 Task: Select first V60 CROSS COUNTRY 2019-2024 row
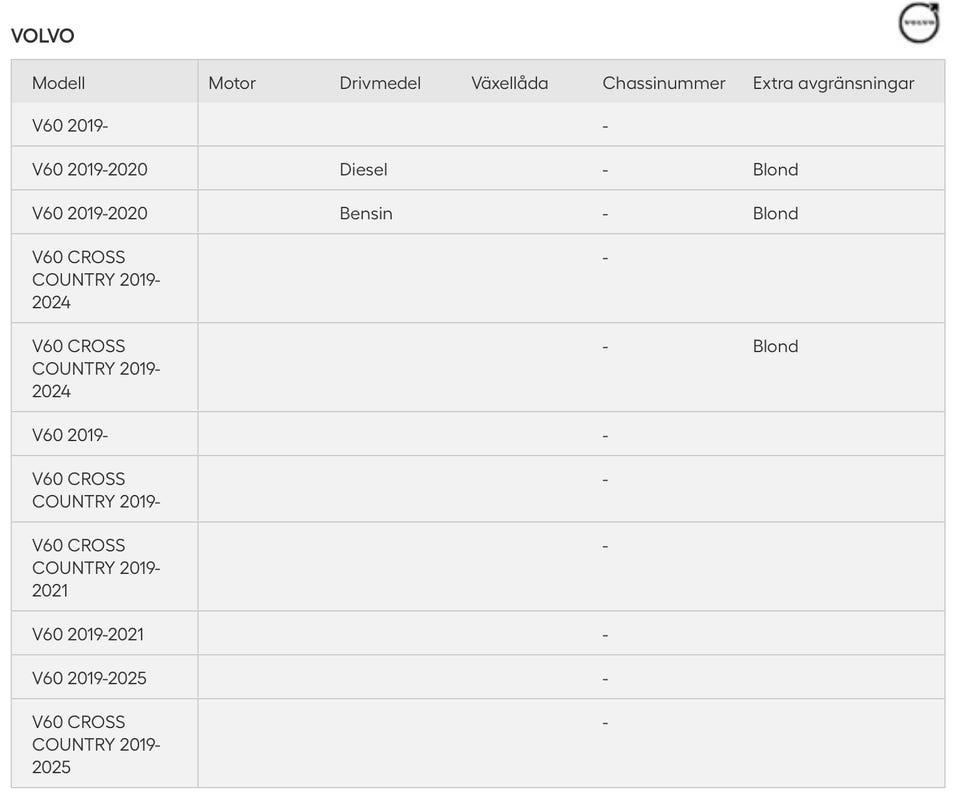(x=478, y=279)
